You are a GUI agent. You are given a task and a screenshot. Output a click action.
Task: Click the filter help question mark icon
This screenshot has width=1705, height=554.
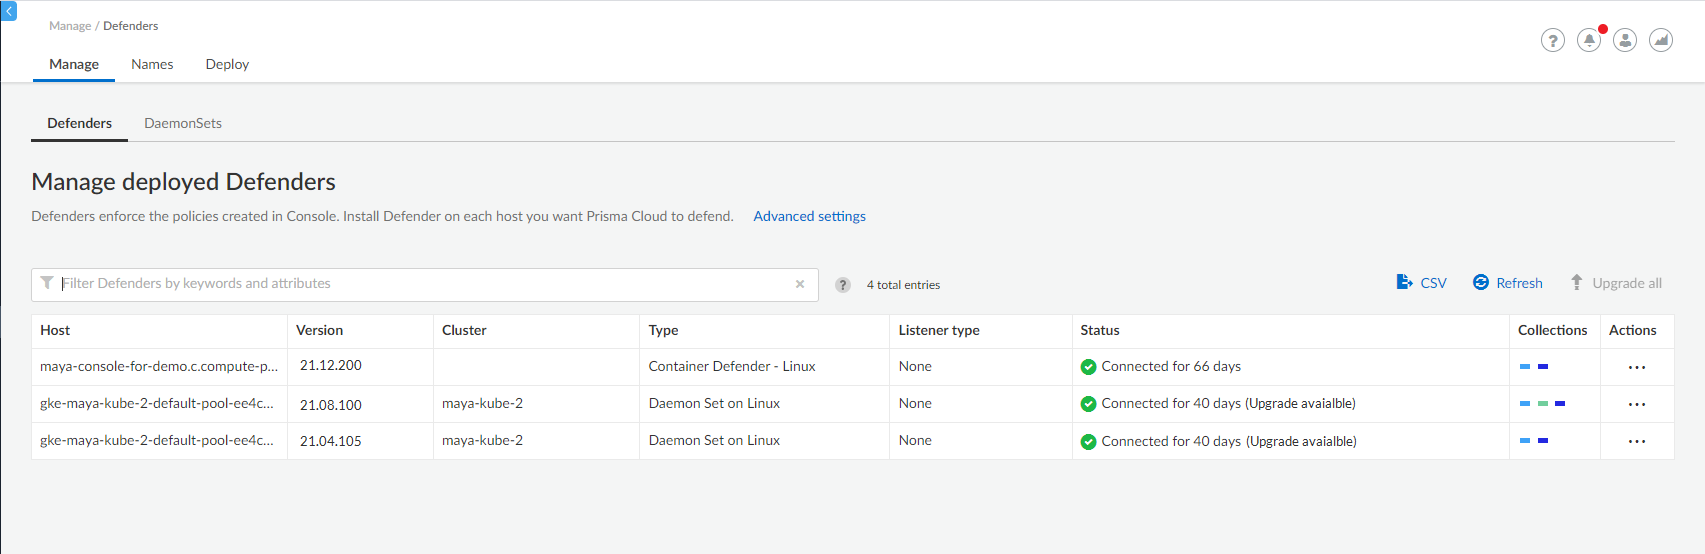pyautogui.click(x=843, y=285)
